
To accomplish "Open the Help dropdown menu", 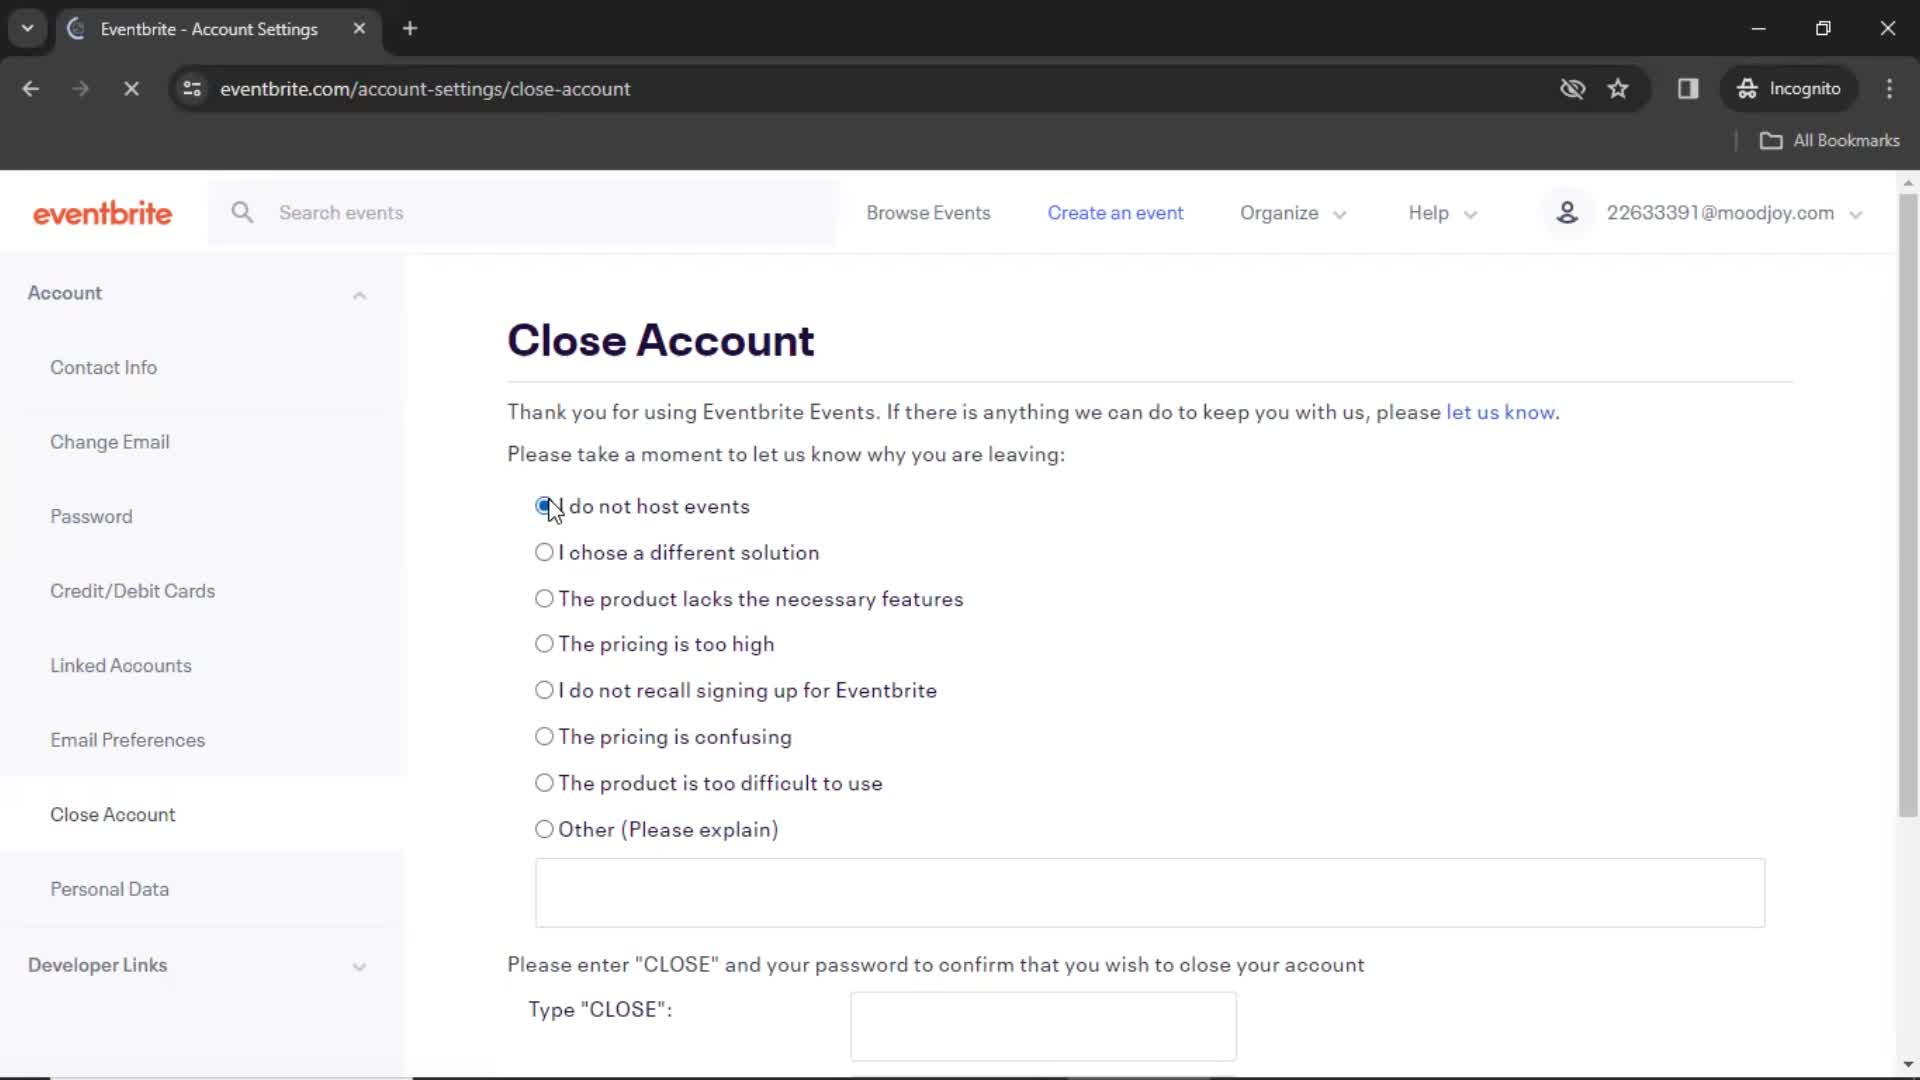I will (x=1442, y=213).
